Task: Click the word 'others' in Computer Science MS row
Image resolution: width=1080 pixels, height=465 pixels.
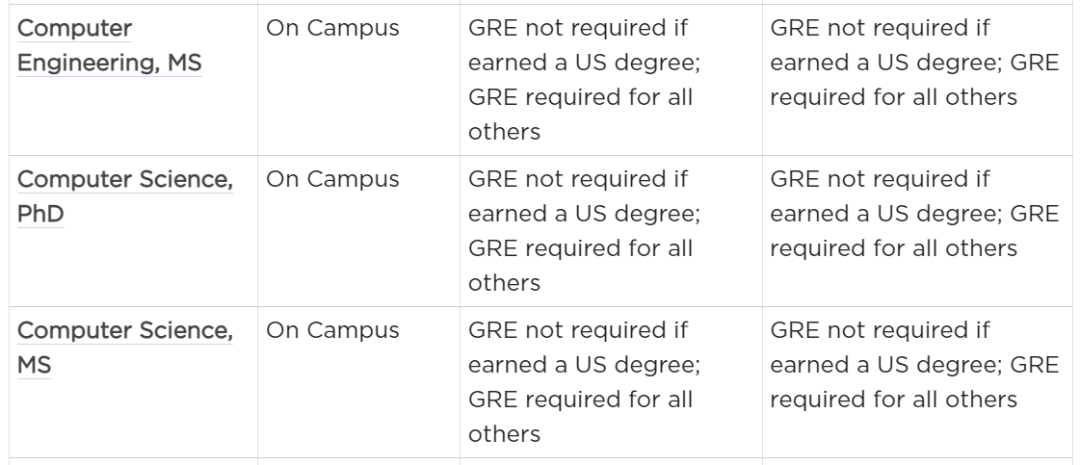Action: (504, 433)
